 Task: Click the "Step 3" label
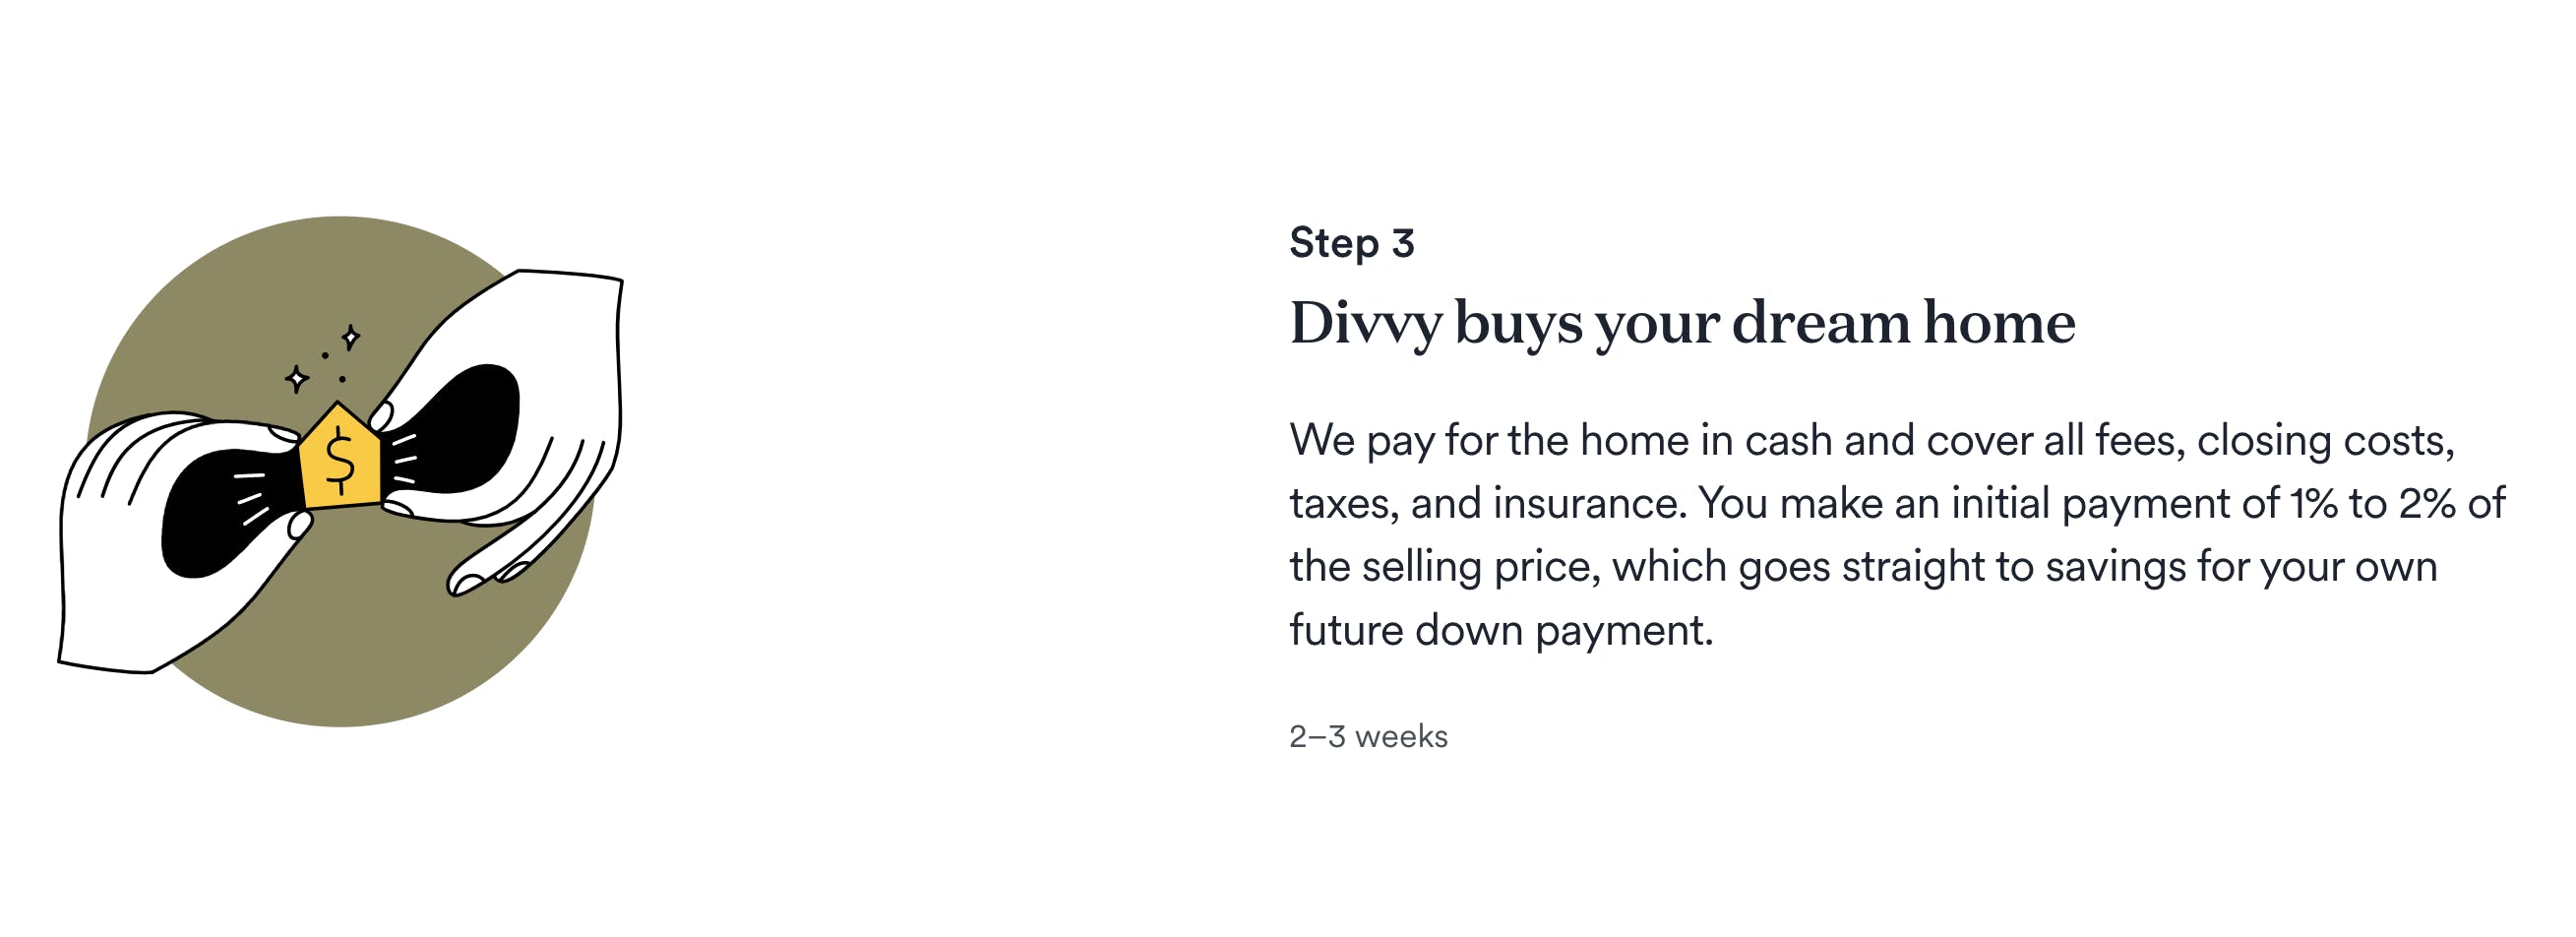click(x=1351, y=243)
